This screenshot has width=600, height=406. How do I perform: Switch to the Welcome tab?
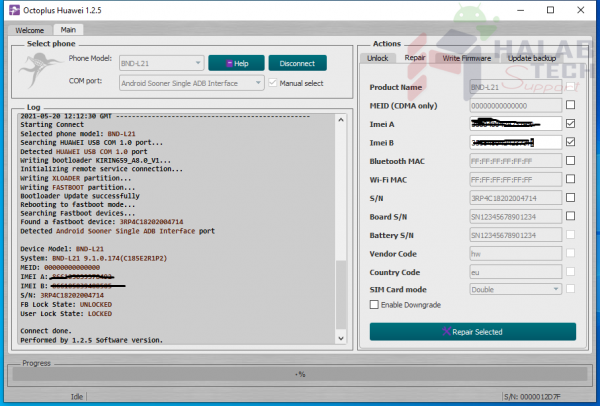(29, 30)
